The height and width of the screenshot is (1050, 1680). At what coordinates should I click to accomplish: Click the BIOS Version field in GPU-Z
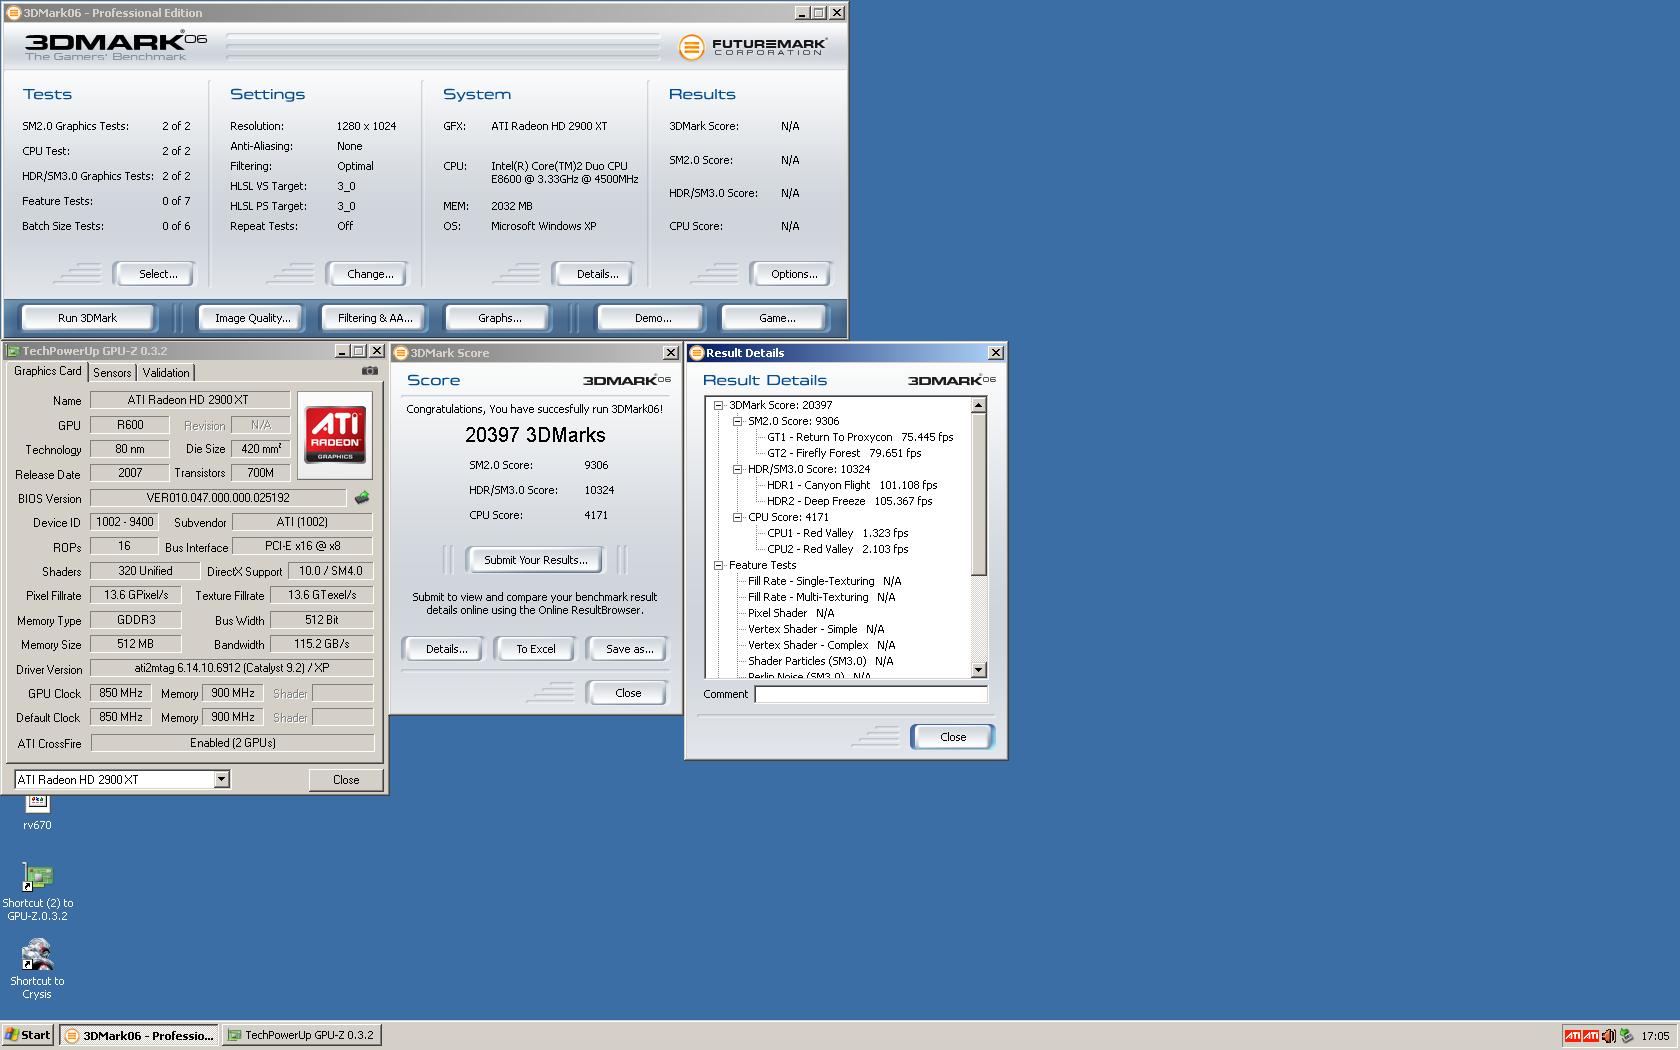click(218, 497)
